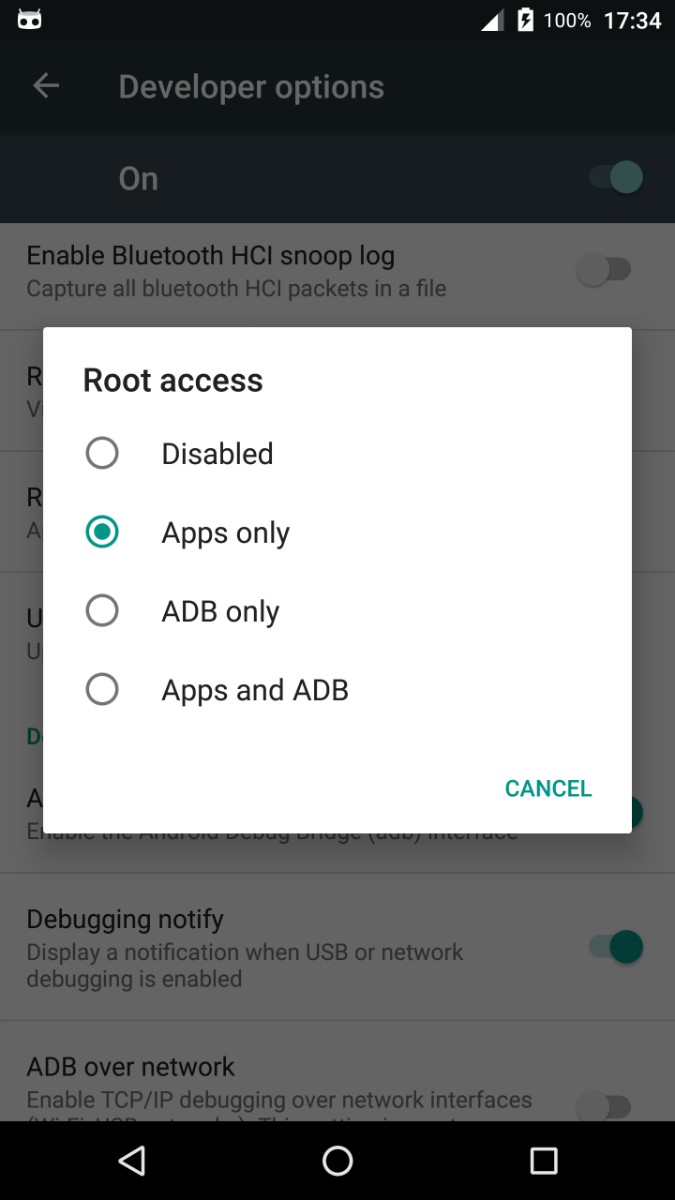Open recent apps with the square button

click(x=543, y=1160)
